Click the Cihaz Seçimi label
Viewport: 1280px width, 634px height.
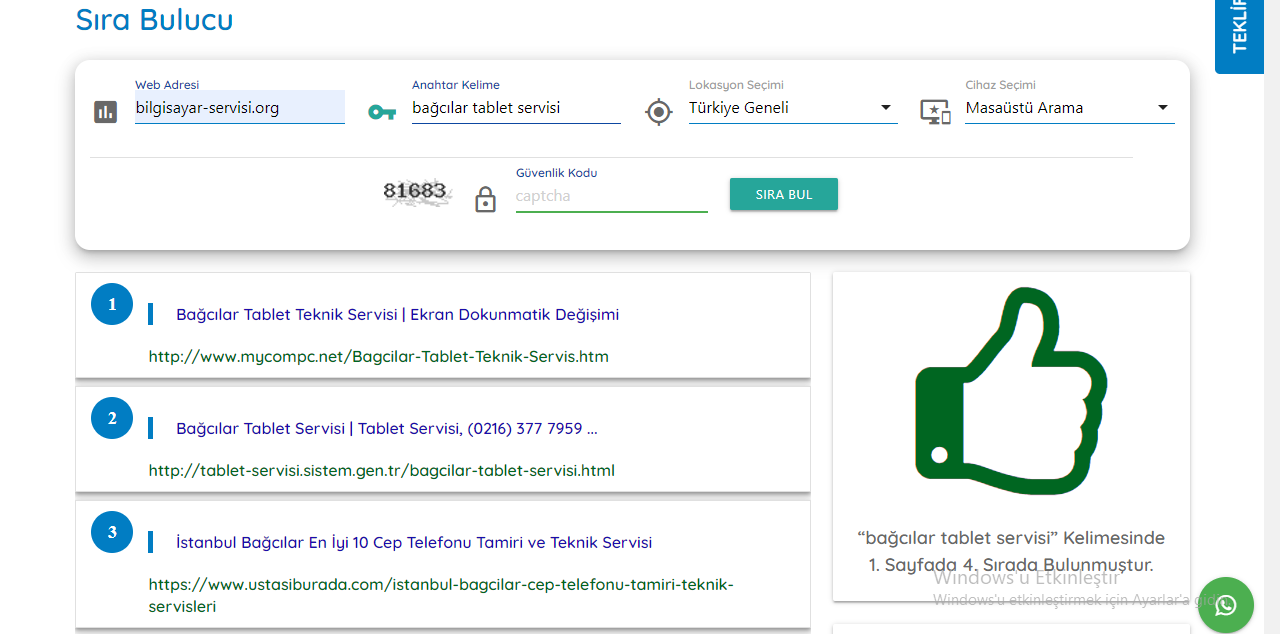[1001, 85]
